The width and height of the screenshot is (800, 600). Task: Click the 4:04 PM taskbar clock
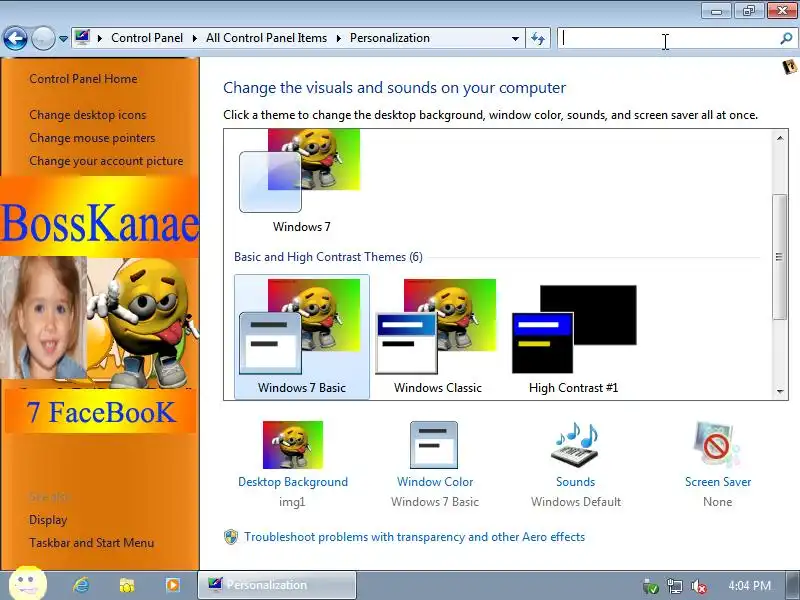click(x=749, y=585)
